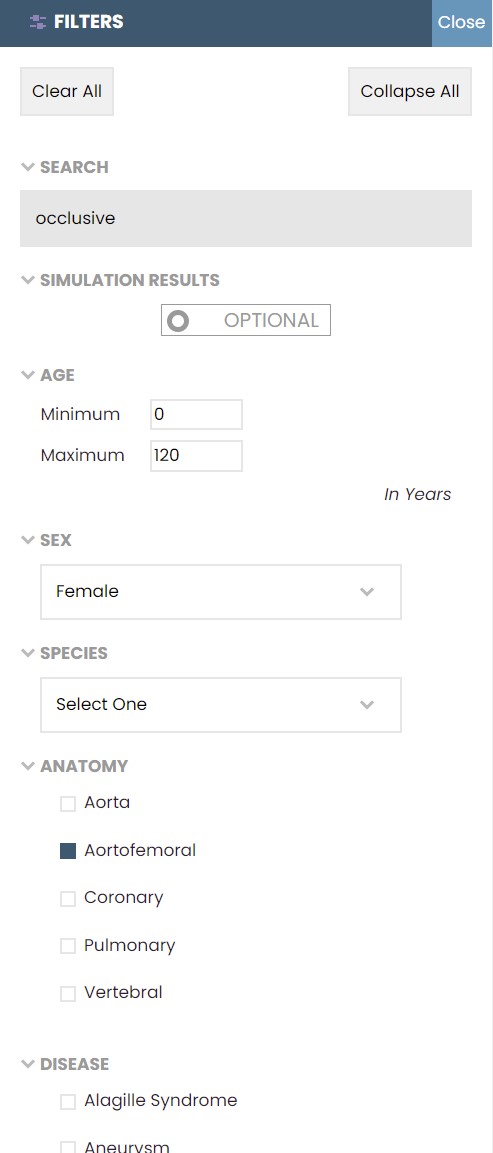Image resolution: width=493 pixels, height=1153 pixels.
Task: Collapse the Anatomy section chevron
Action: (x=28, y=766)
